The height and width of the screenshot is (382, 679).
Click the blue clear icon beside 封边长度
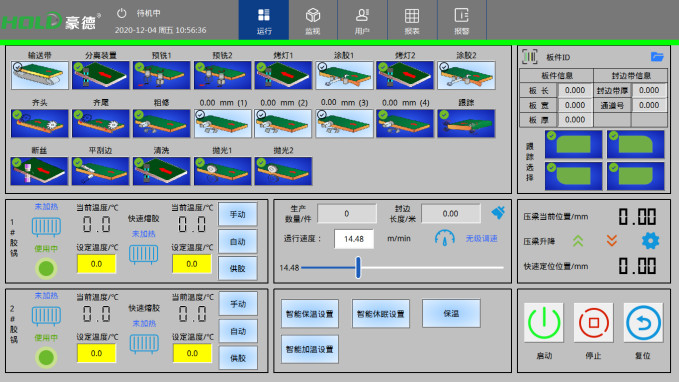tap(498, 213)
